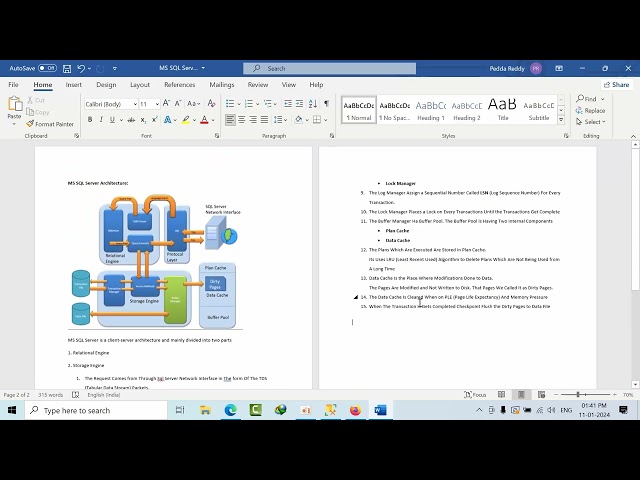The height and width of the screenshot is (480, 640).
Task: Open the line spacing dropdown
Action: pos(280,120)
